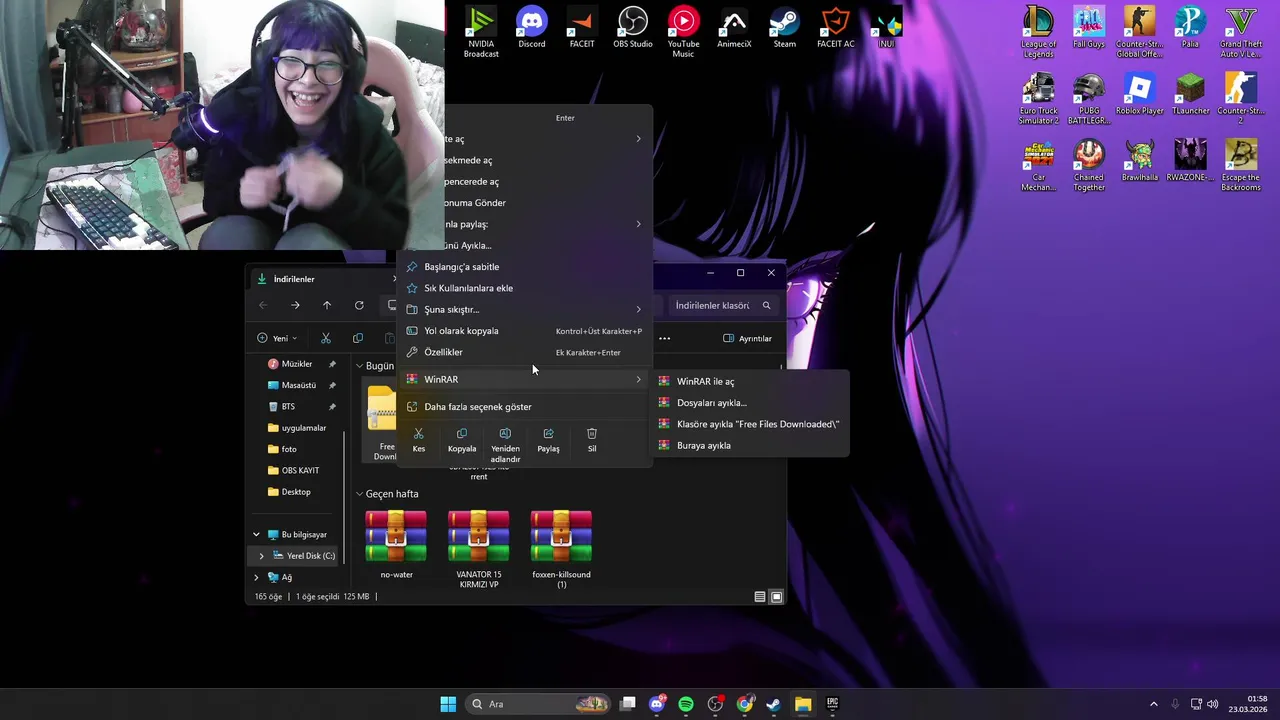Click the up-arrow navigation icon in Explorer
This screenshot has width=1280, height=720.
tap(327, 305)
